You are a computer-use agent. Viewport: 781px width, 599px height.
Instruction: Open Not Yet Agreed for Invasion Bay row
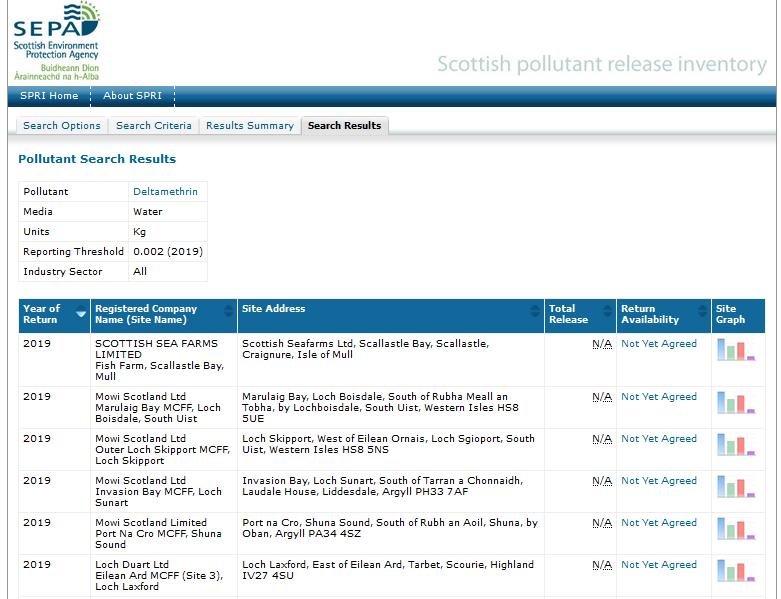click(x=659, y=480)
